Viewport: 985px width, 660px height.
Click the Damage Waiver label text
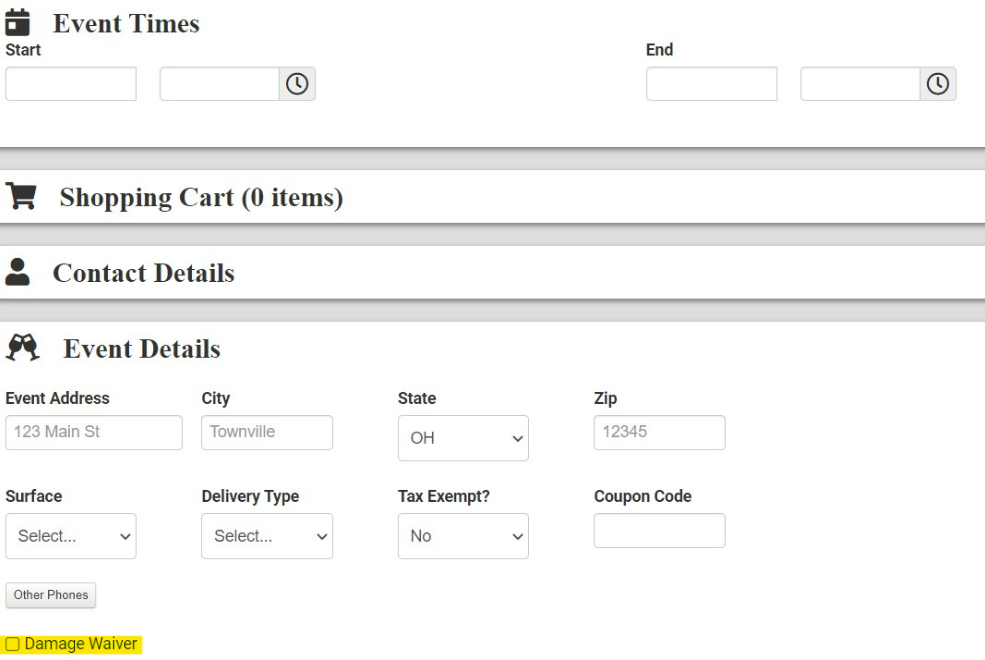pyautogui.click(x=80, y=644)
